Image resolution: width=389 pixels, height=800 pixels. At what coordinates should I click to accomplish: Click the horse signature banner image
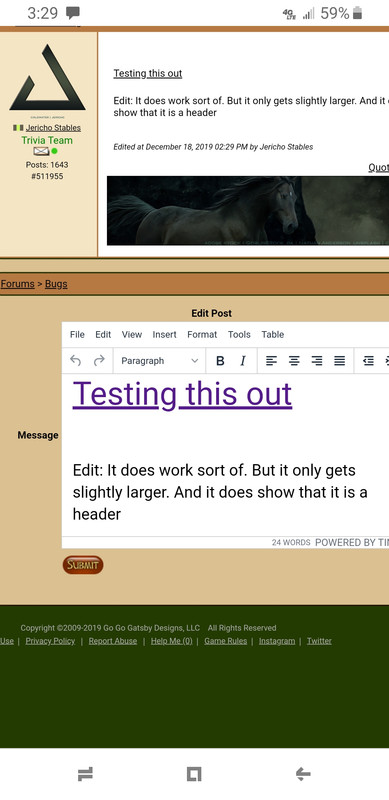pos(248,211)
